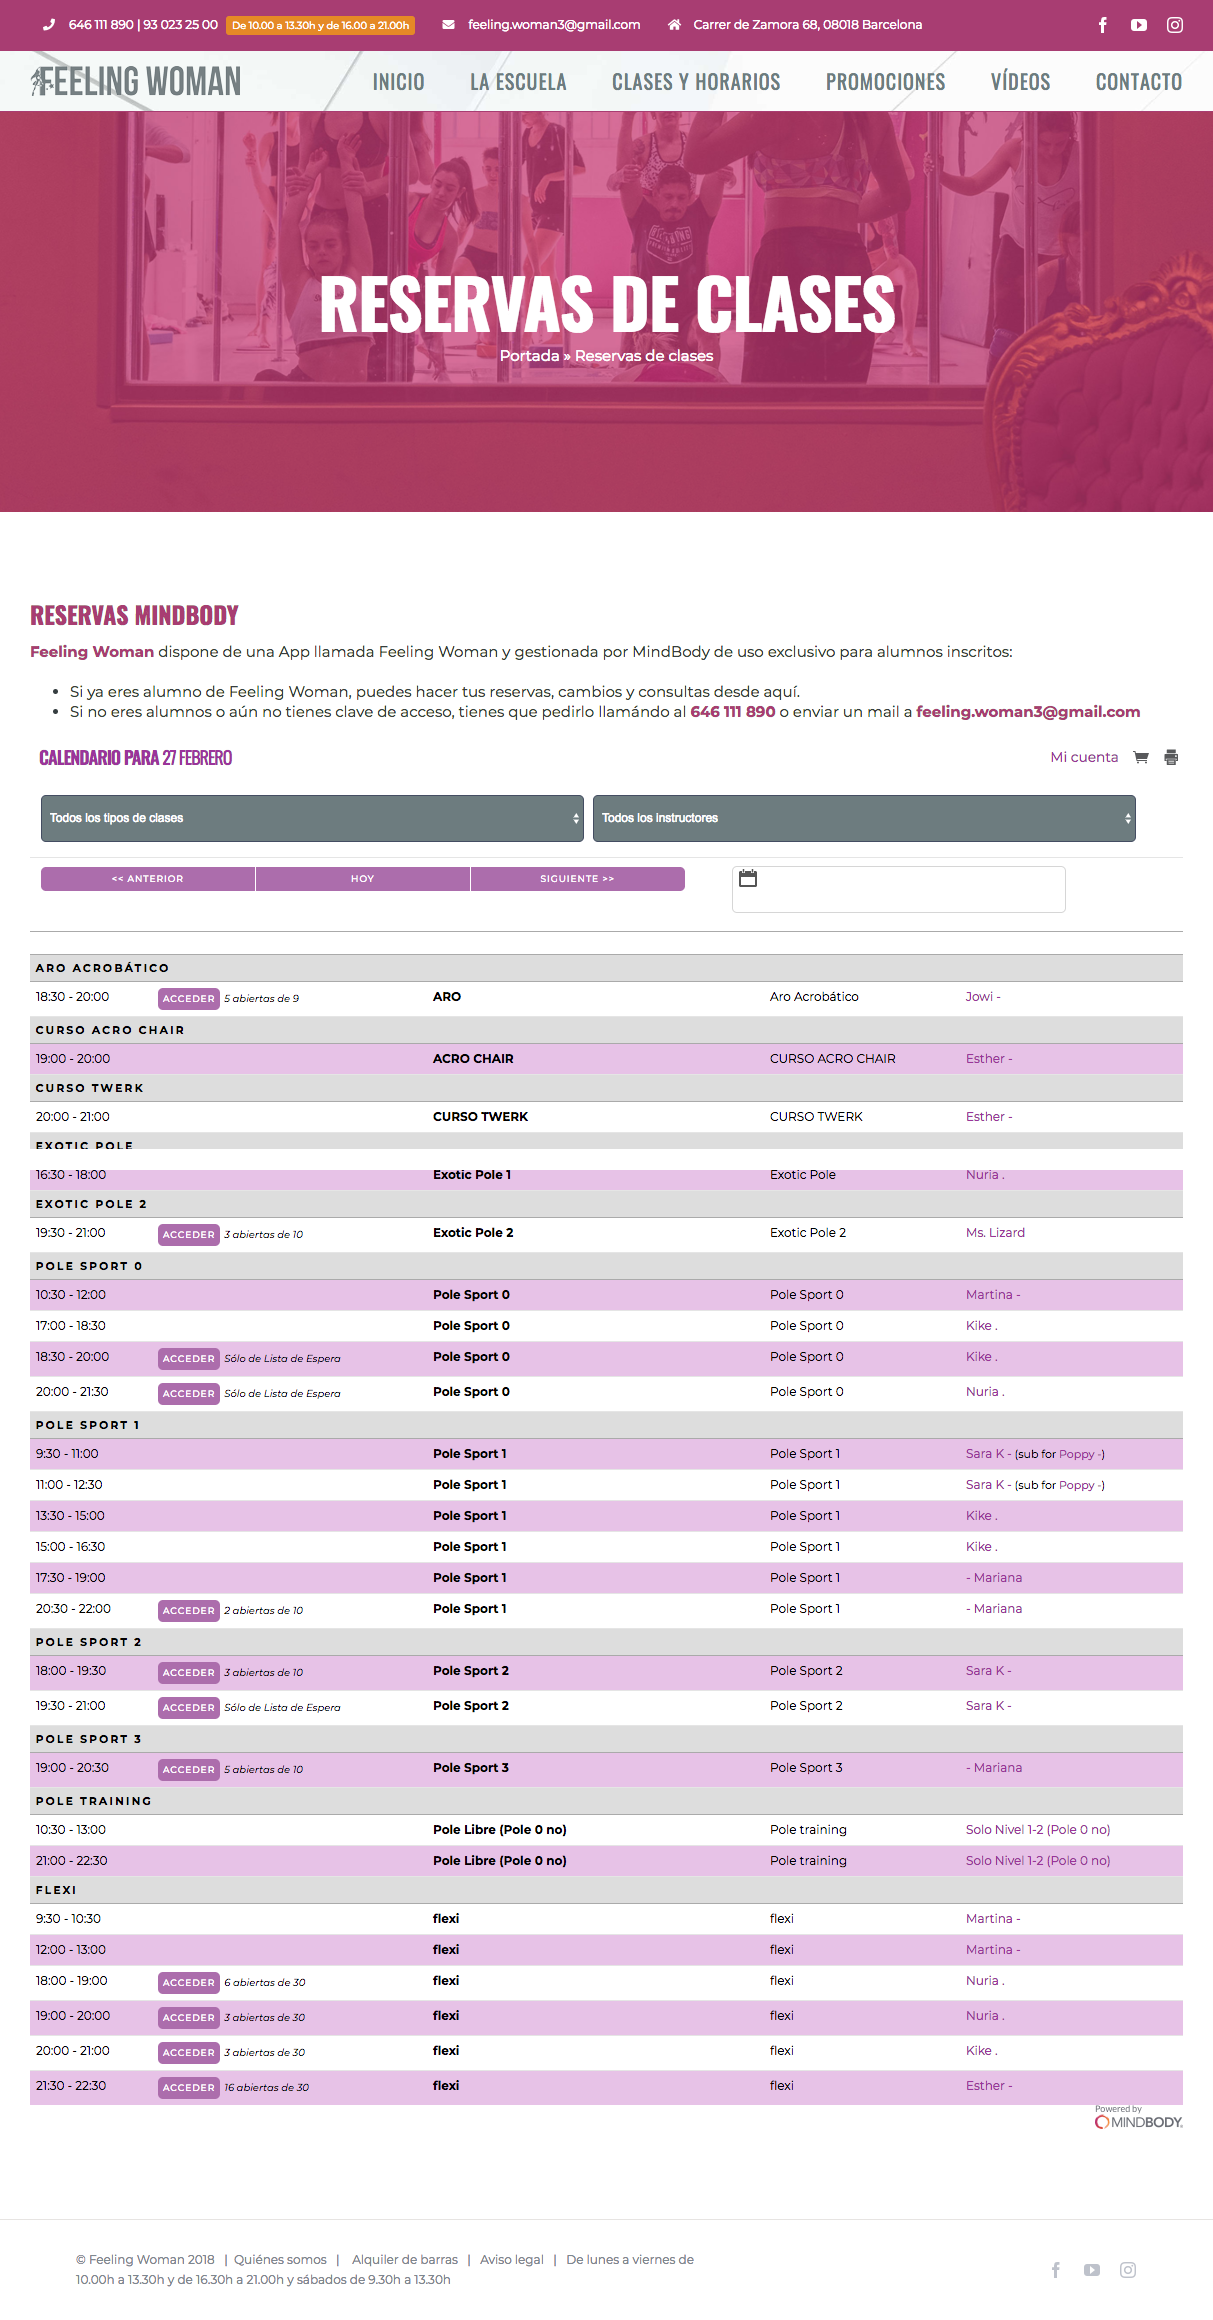Open Instagram icon in top header
This screenshot has width=1213, height=2320.
[x=1174, y=25]
